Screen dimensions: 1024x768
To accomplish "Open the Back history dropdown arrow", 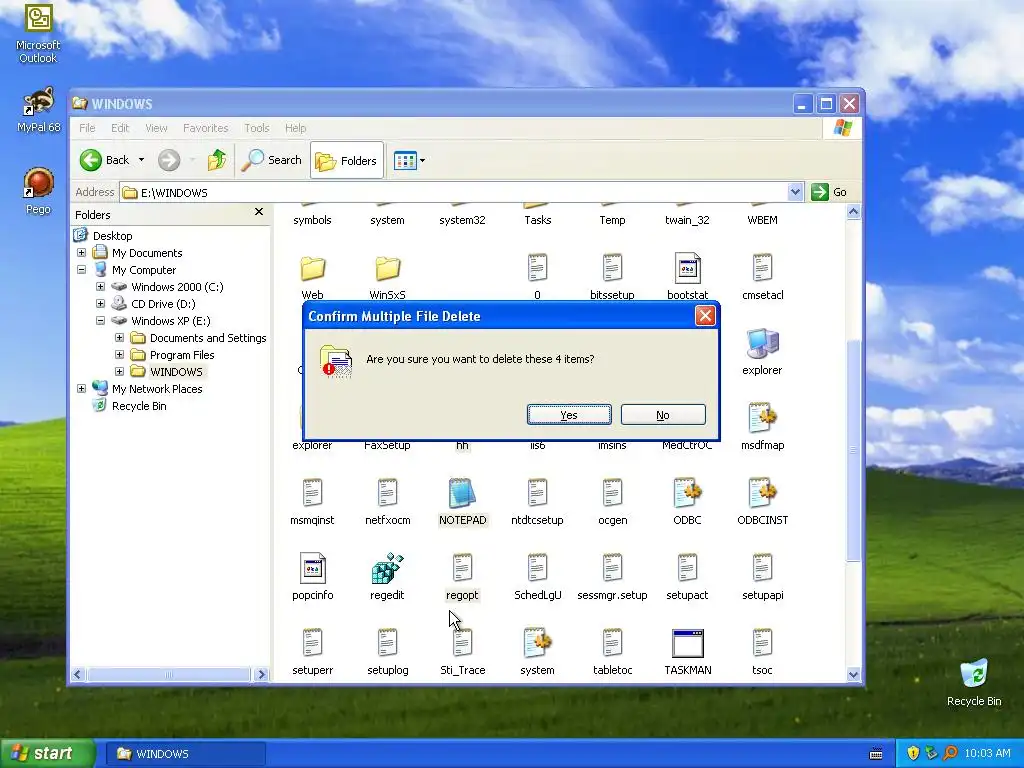I will click(141, 160).
